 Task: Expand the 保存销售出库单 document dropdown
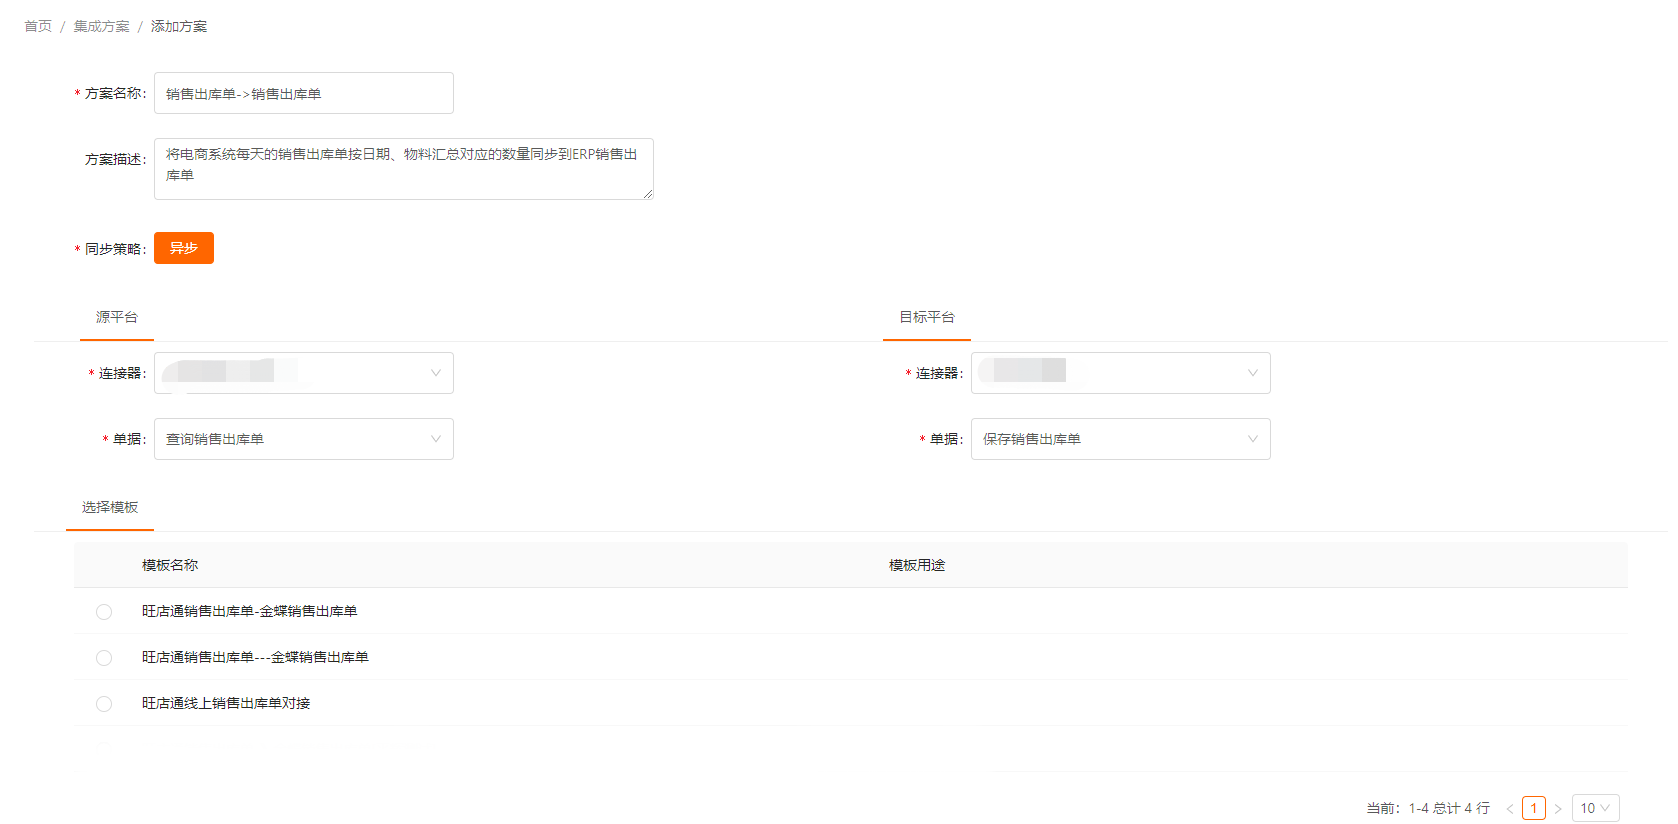tap(1120, 439)
